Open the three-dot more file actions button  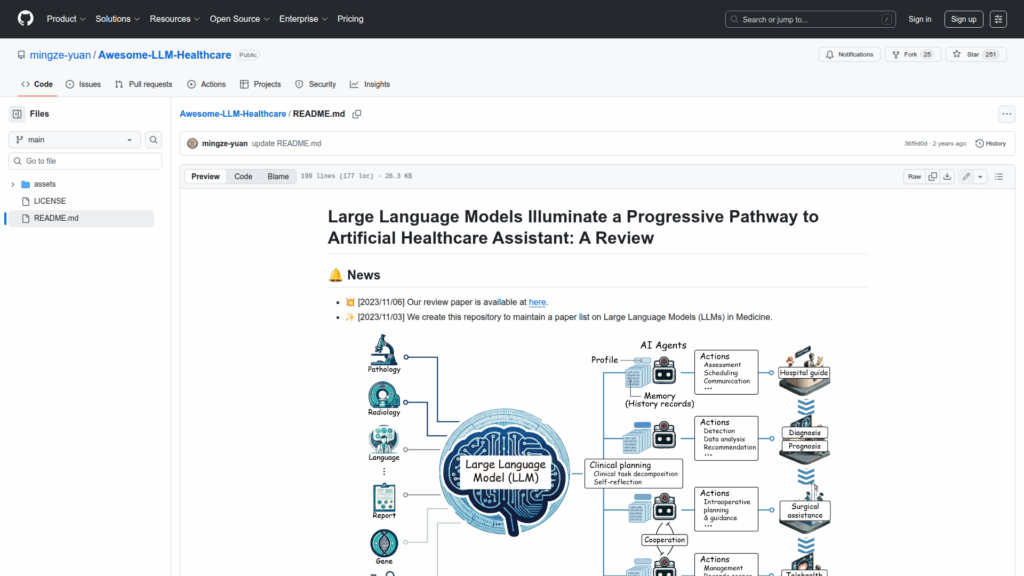[1006, 114]
